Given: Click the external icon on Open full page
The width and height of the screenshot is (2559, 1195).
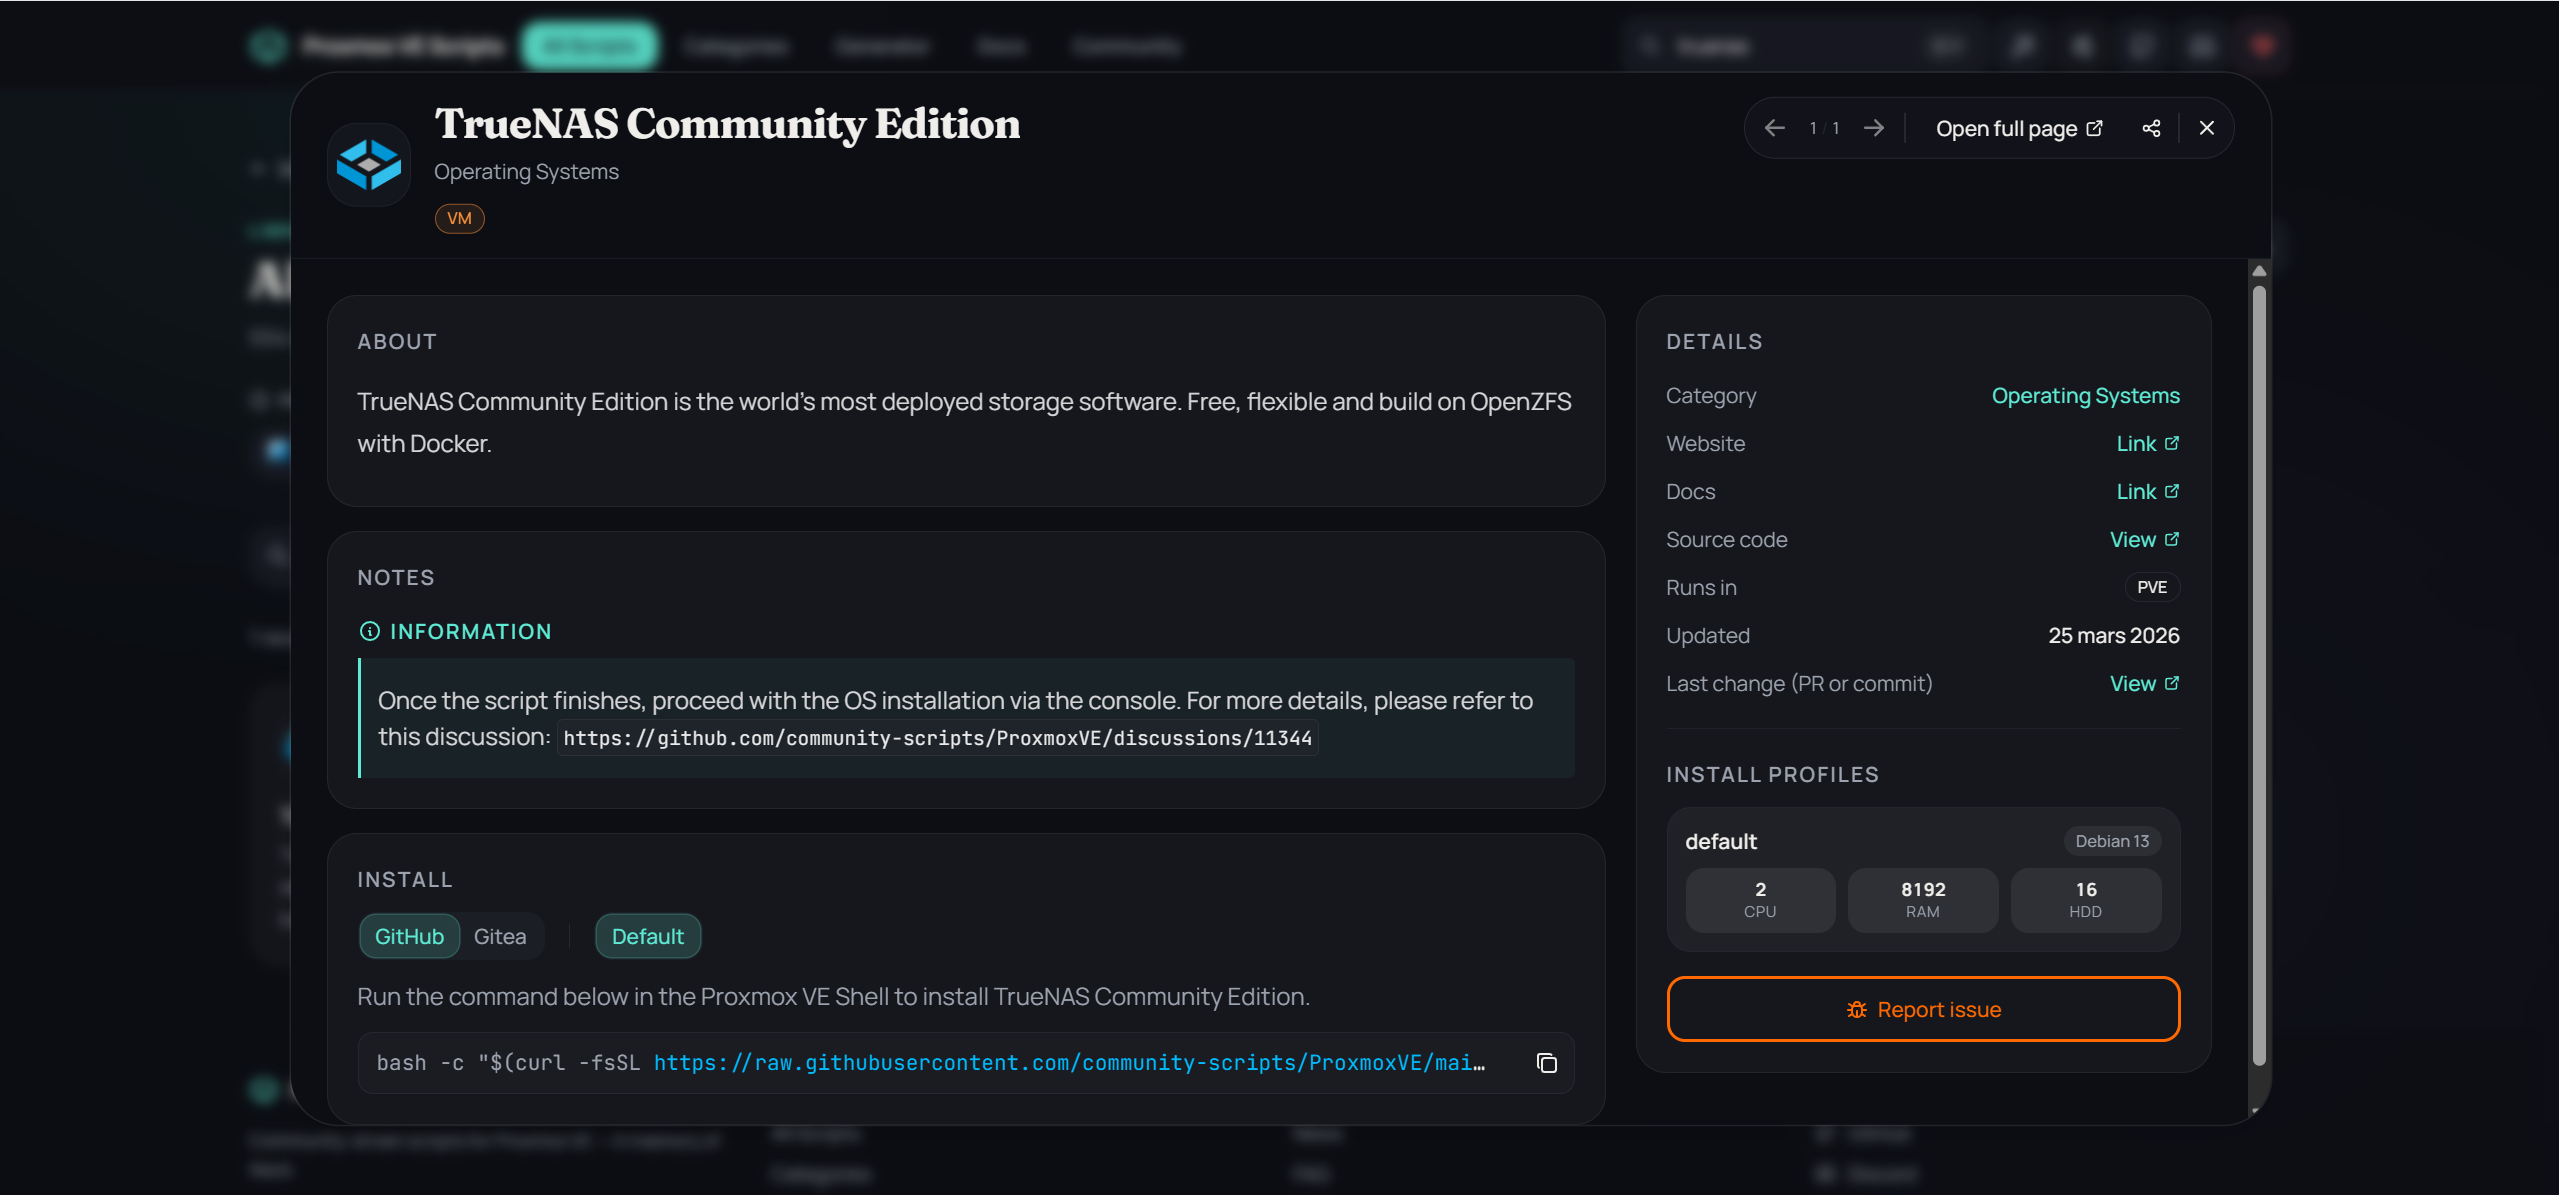Looking at the screenshot, I should [x=2095, y=128].
